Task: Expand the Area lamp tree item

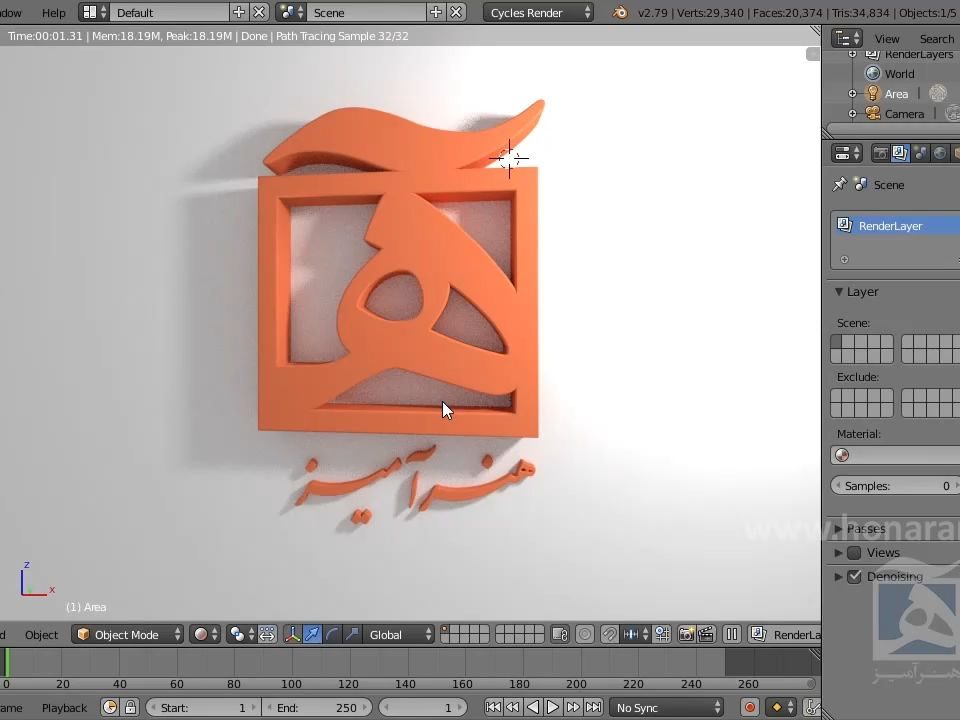Action: tap(852, 94)
